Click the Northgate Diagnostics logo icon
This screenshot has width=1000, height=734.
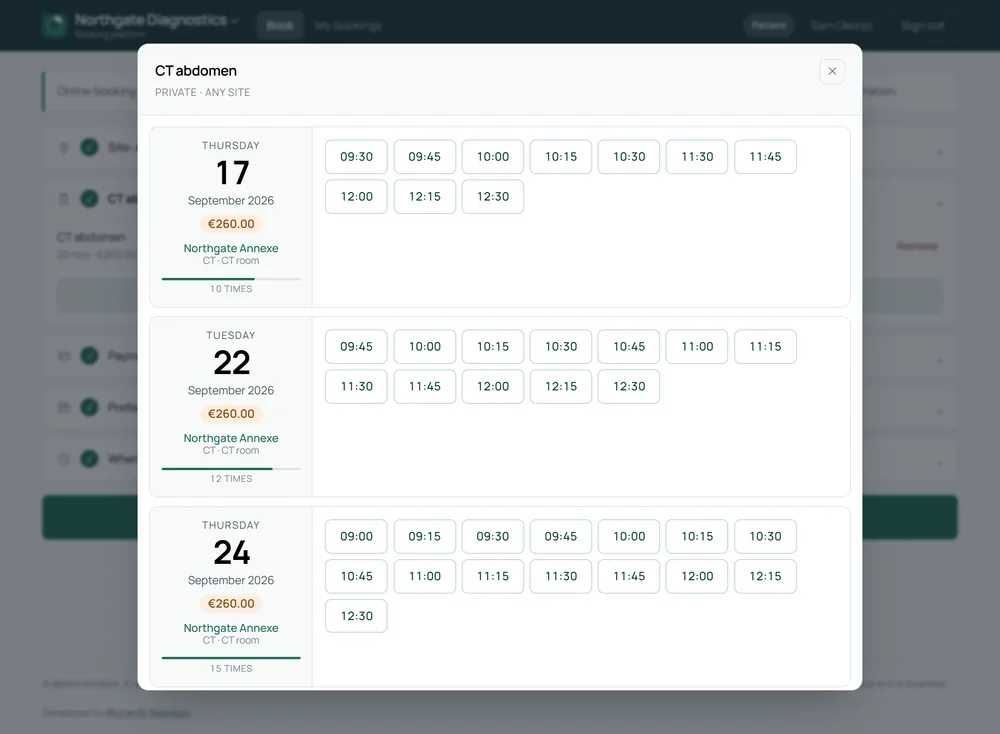[x=54, y=26]
